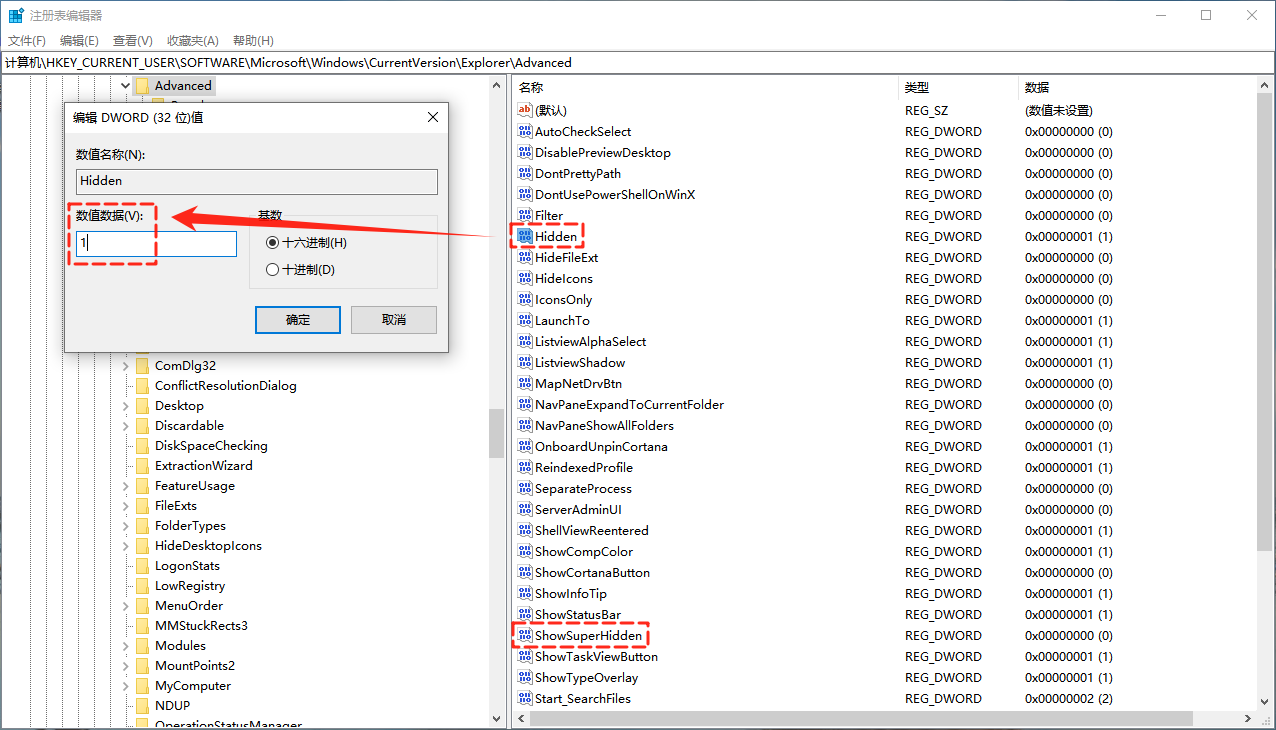The image size is (1276, 730).
Task: Click the HideFileExt DWORD icon
Action: [525, 257]
